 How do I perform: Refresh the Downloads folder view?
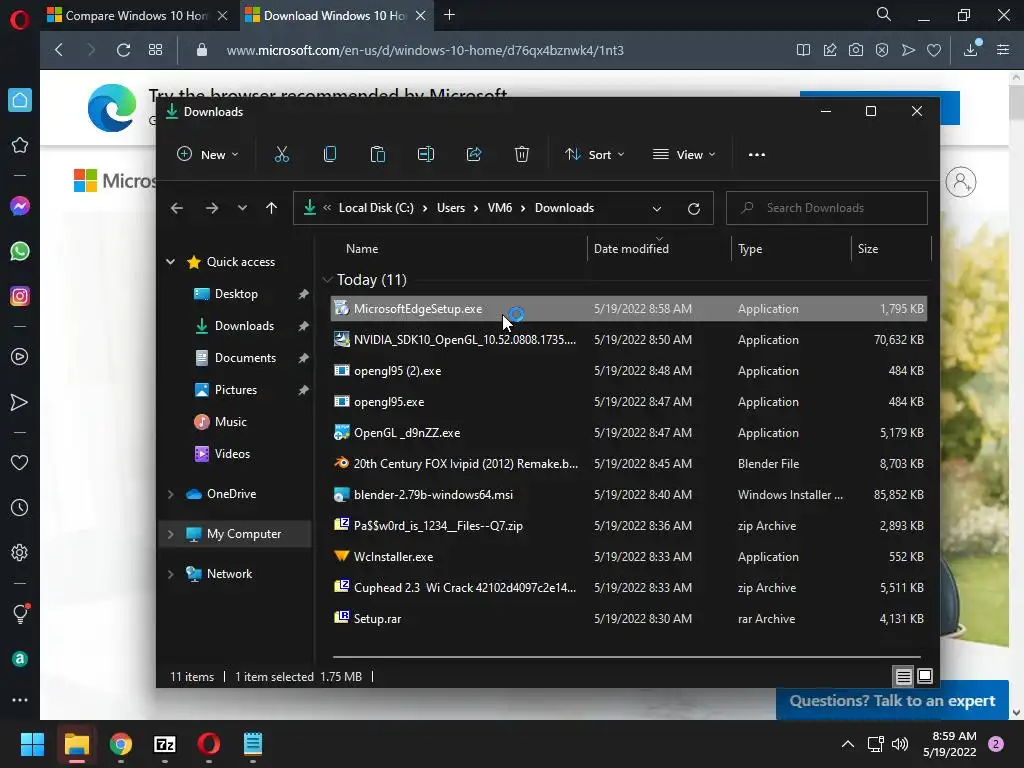pos(694,208)
